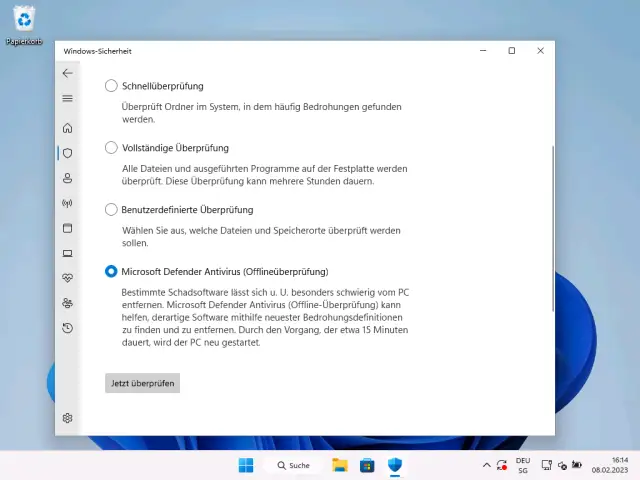Open App & browser control icon
The height and width of the screenshot is (480, 640).
(68, 228)
